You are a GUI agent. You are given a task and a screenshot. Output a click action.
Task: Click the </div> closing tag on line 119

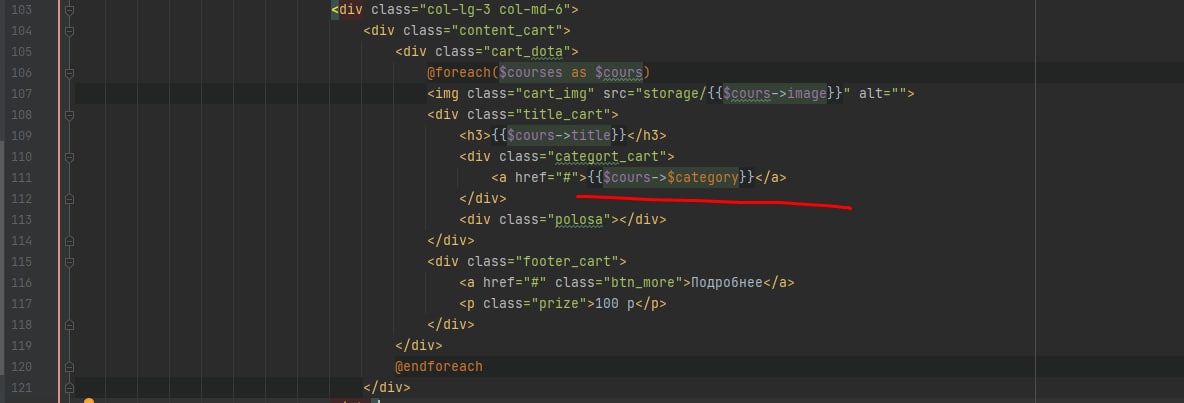pyautogui.click(x=418, y=346)
